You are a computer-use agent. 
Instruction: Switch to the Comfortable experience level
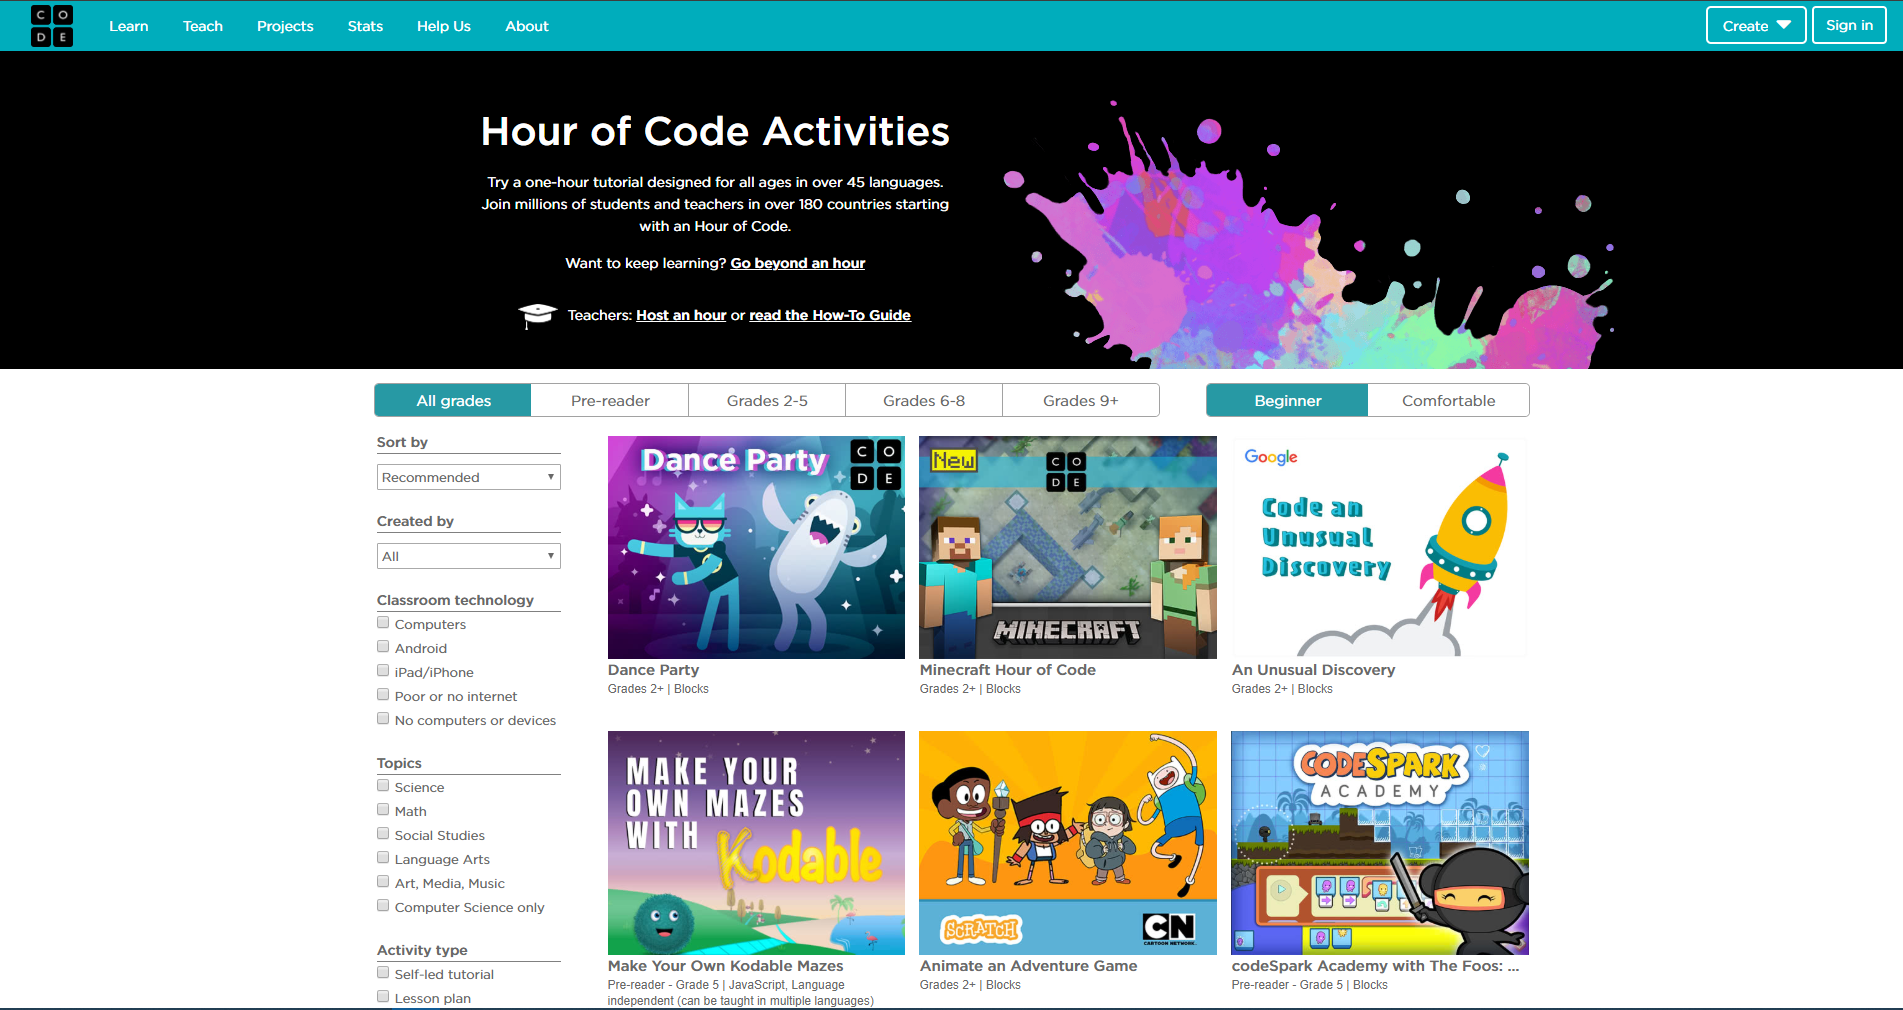[x=1449, y=400]
